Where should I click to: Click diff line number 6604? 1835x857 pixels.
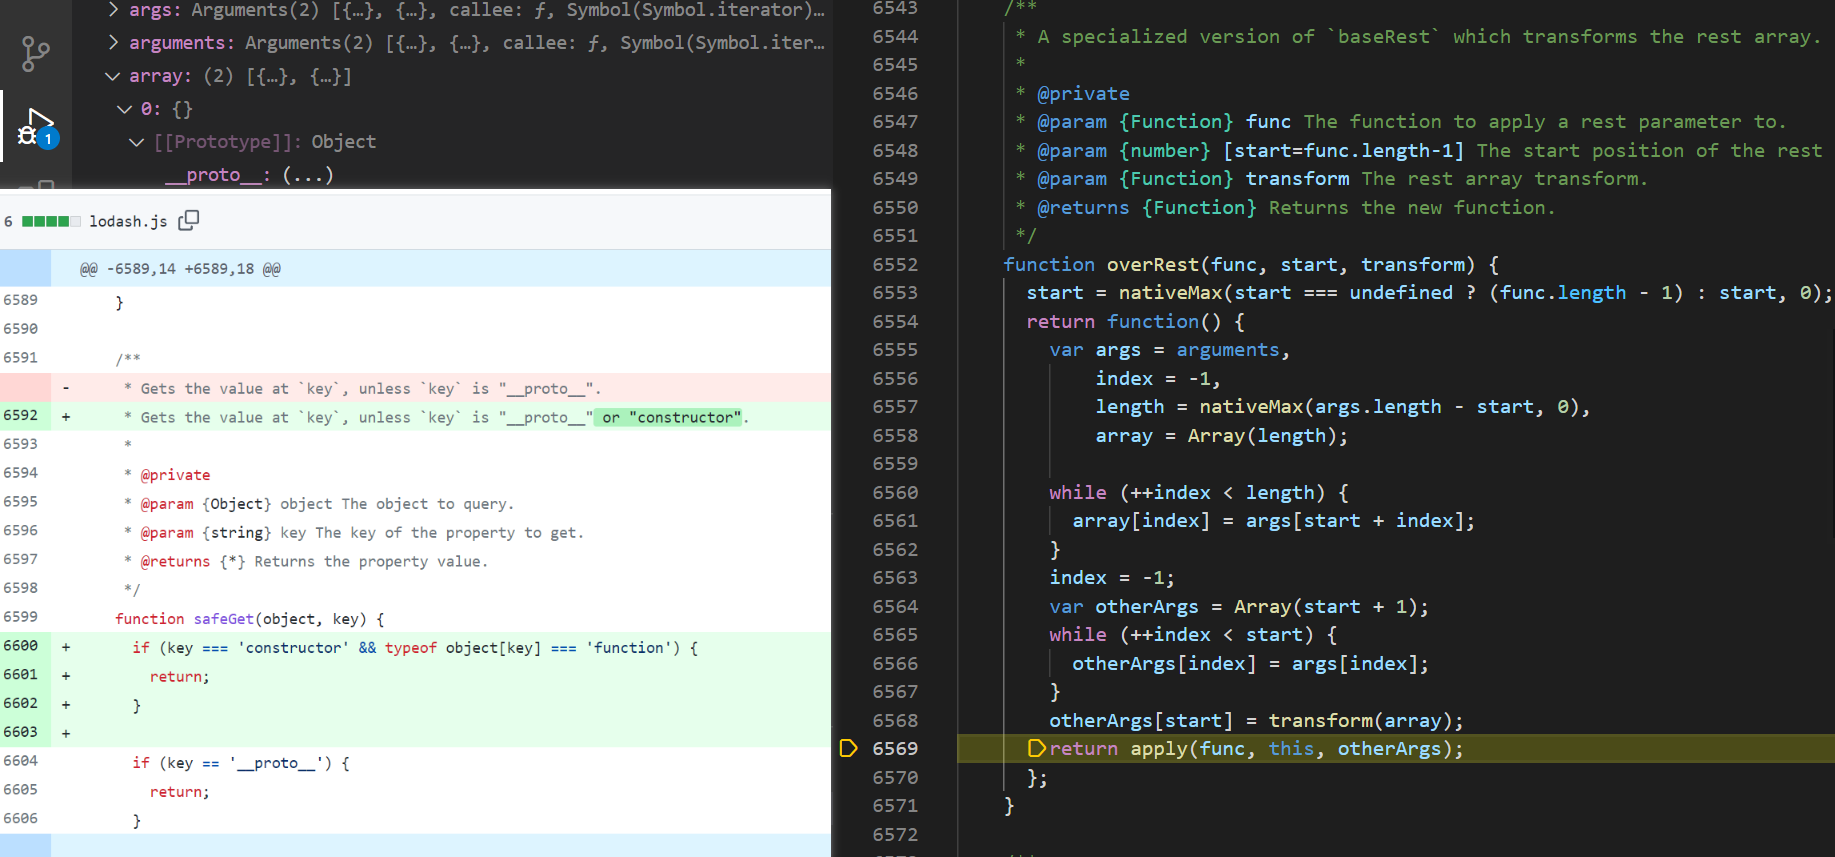tap(20, 761)
